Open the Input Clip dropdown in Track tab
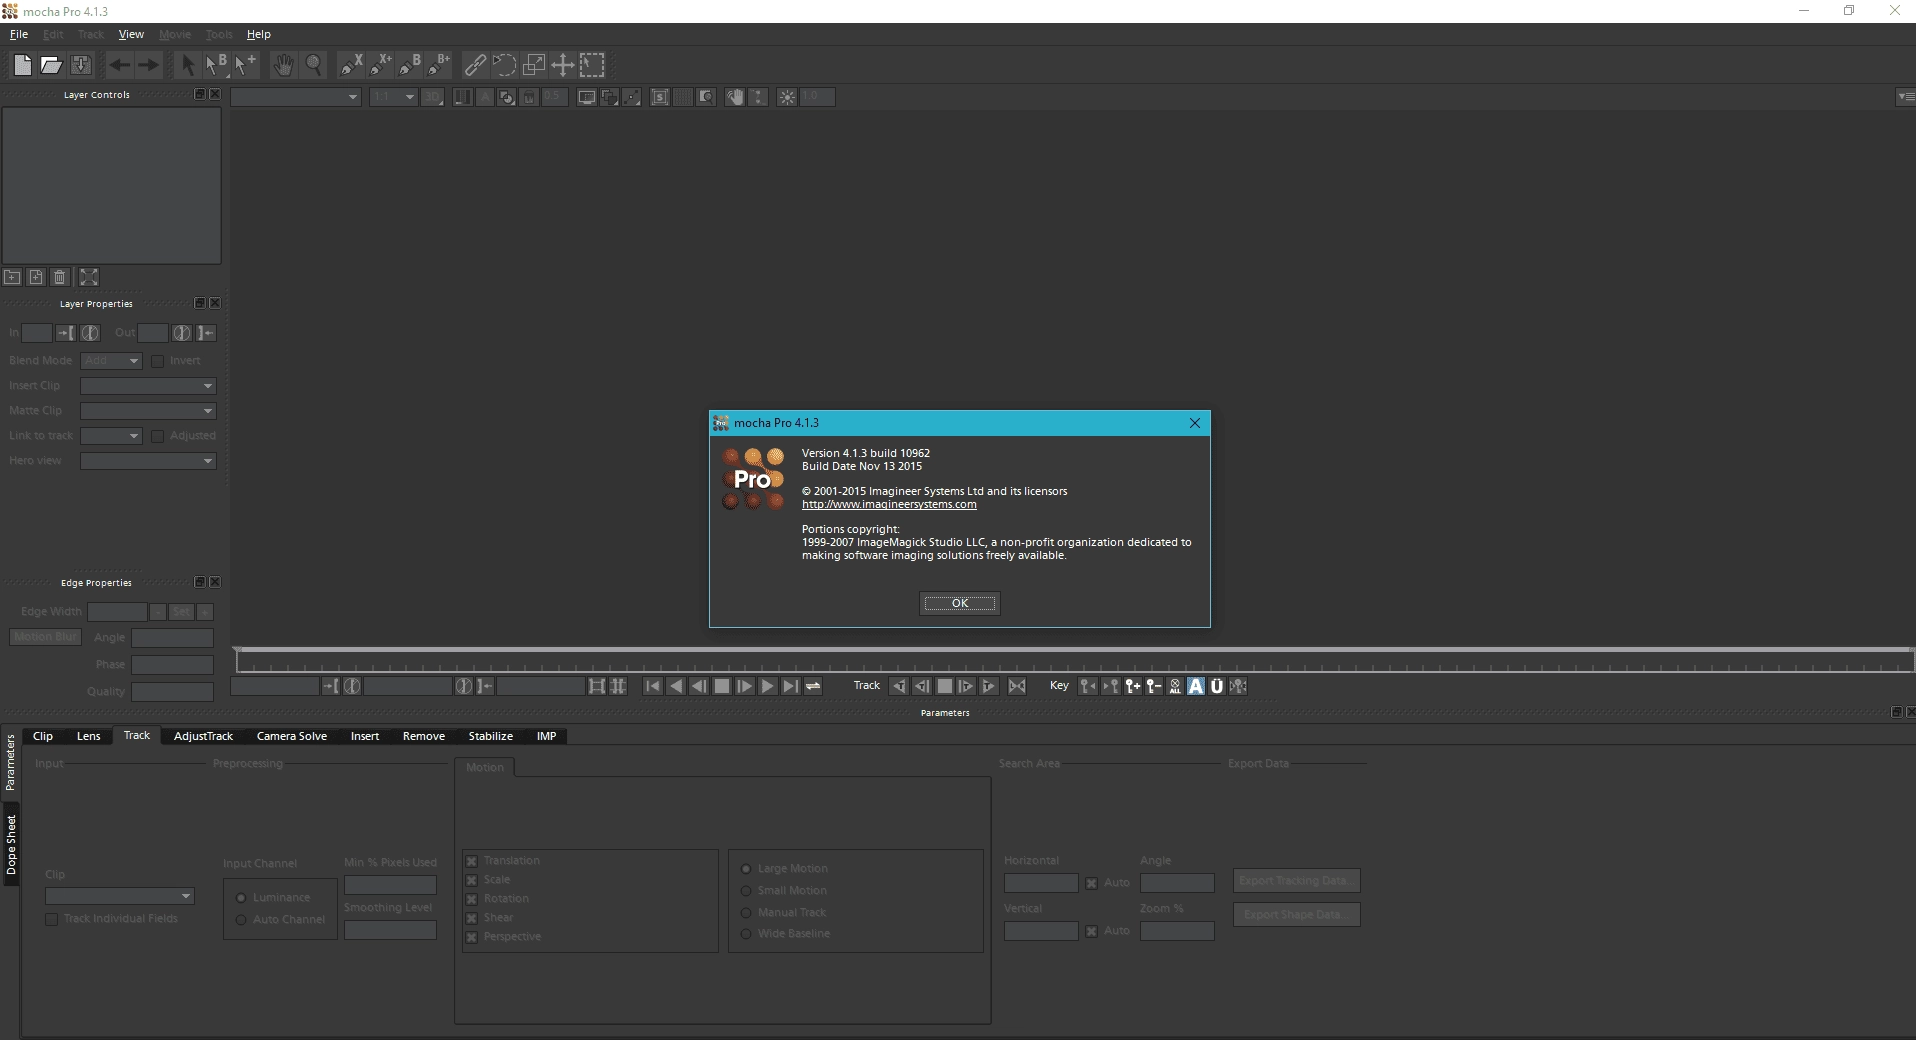This screenshot has height=1040, width=1916. coord(119,896)
